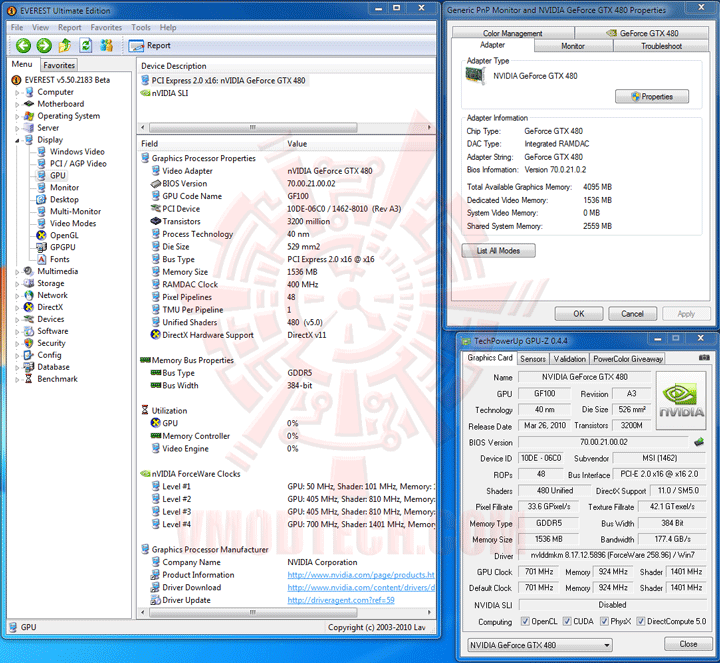Toggle the CUDA checkbox in GPU-Z

567,622
